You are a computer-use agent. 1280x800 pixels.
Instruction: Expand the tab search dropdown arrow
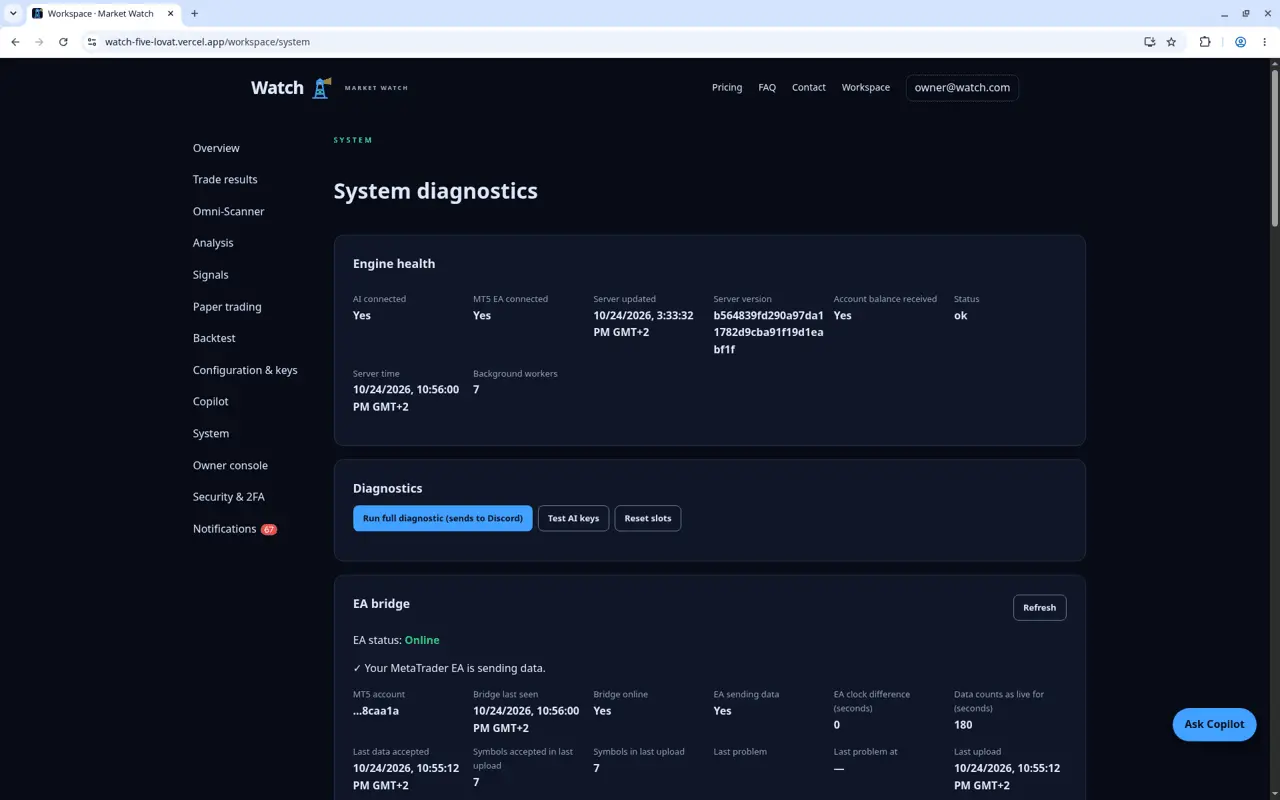[x=13, y=14]
